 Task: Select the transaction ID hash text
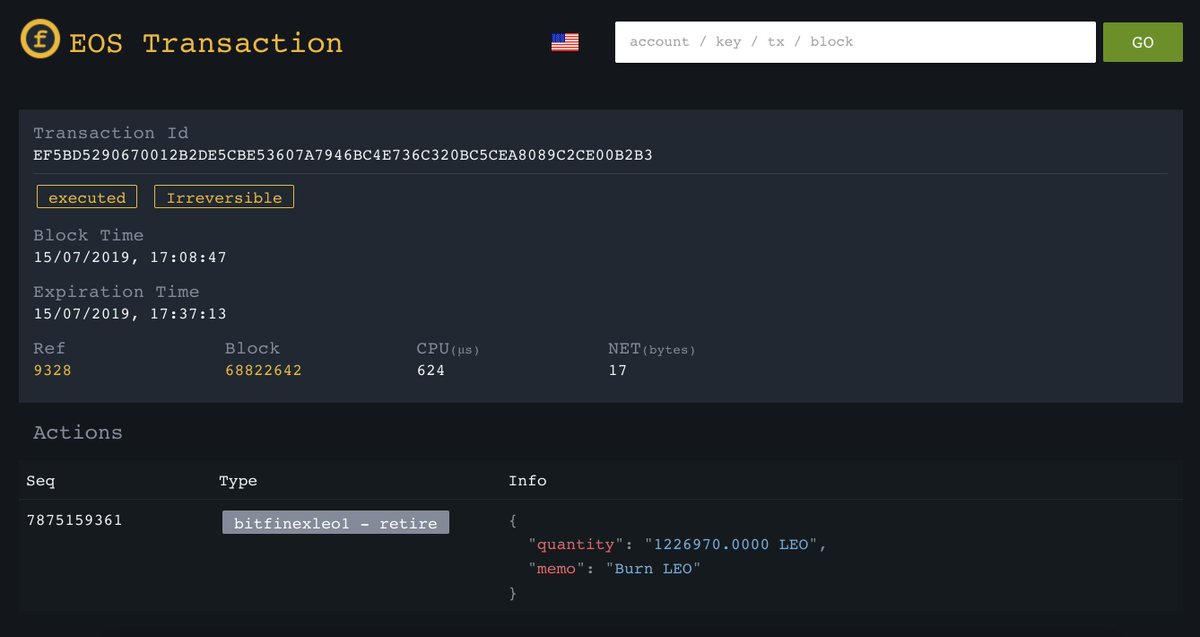pos(343,155)
